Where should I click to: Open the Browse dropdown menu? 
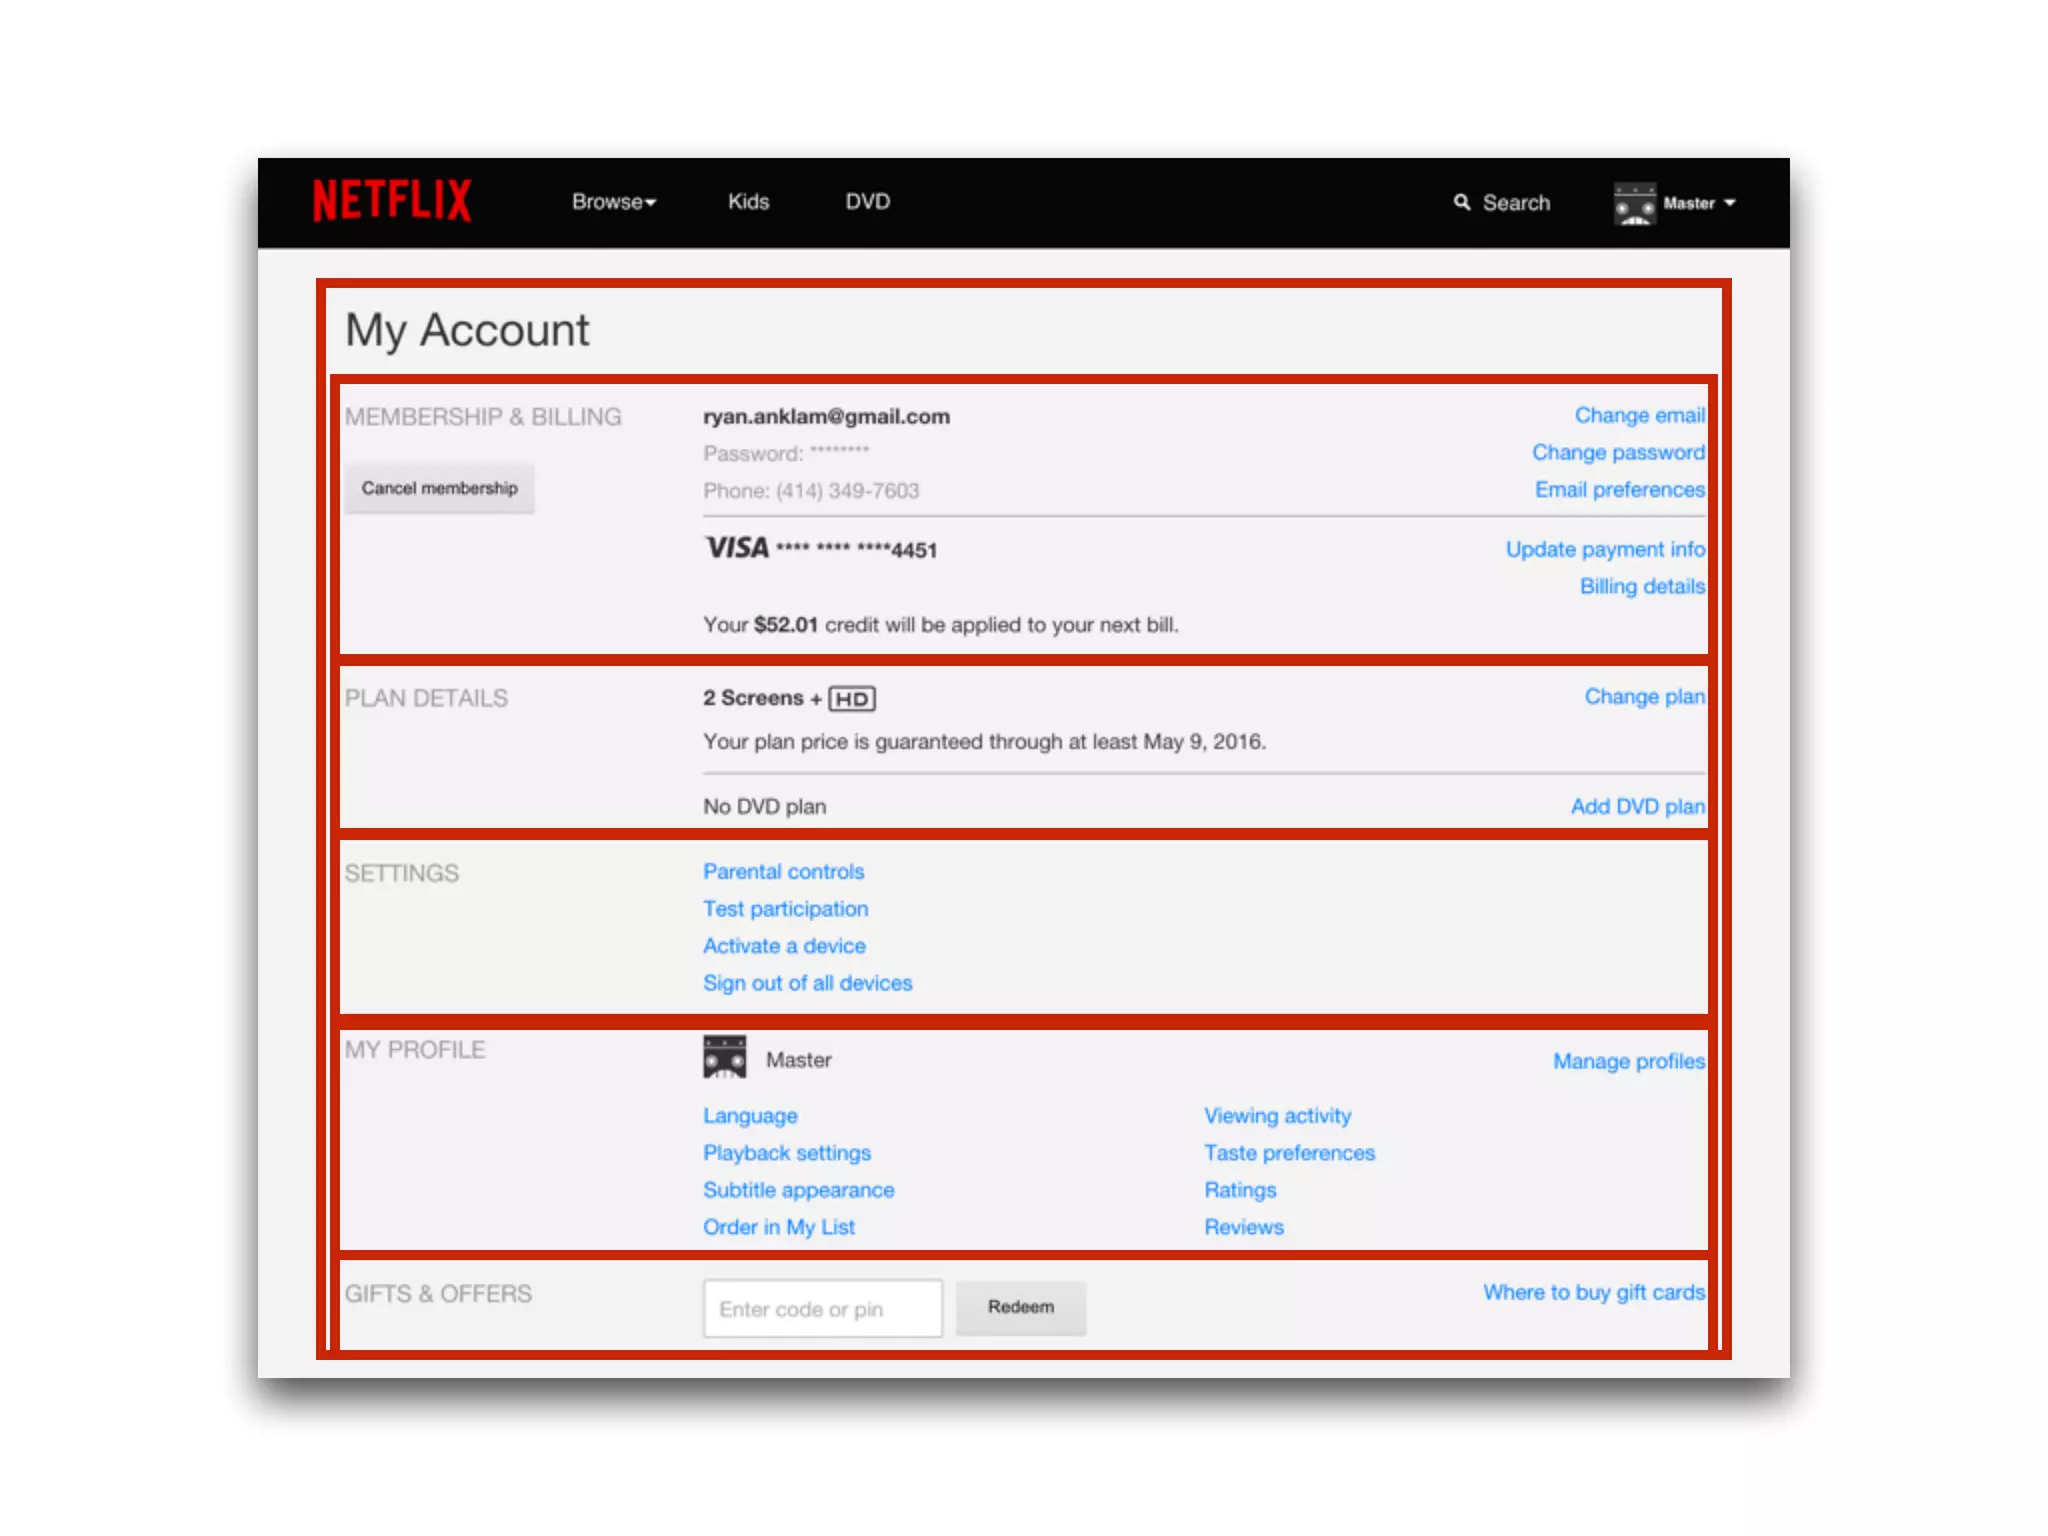click(x=613, y=202)
